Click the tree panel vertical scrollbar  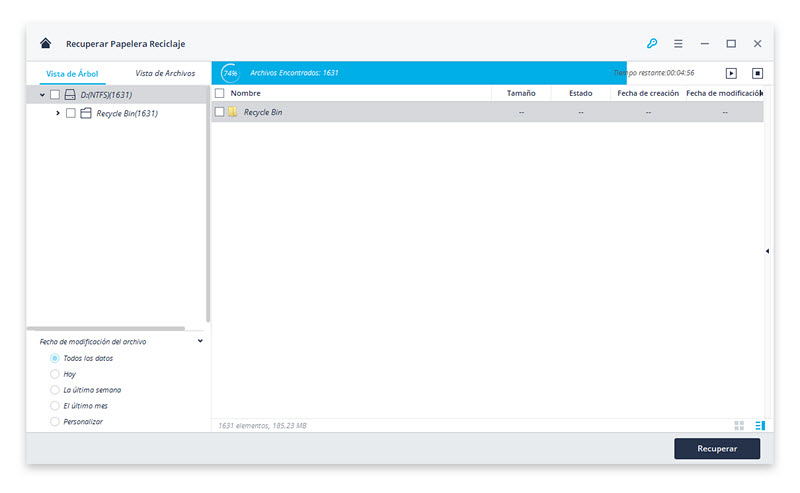208,204
